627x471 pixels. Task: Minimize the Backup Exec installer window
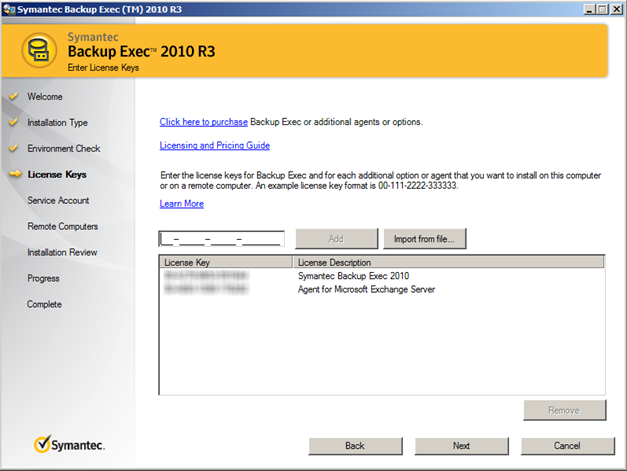pos(589,9)
